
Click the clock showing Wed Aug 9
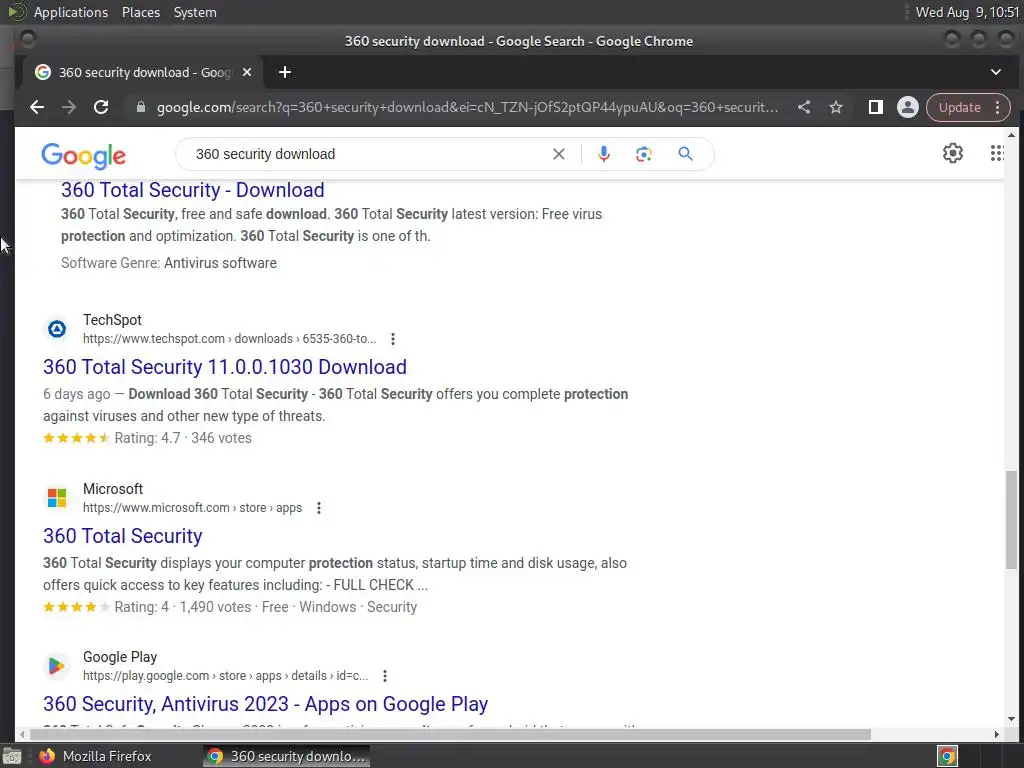[x=967, y=12]
